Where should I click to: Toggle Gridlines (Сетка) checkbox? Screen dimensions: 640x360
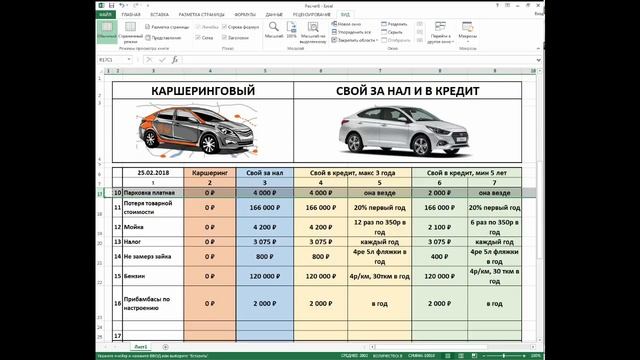click(x=204, y=38)
